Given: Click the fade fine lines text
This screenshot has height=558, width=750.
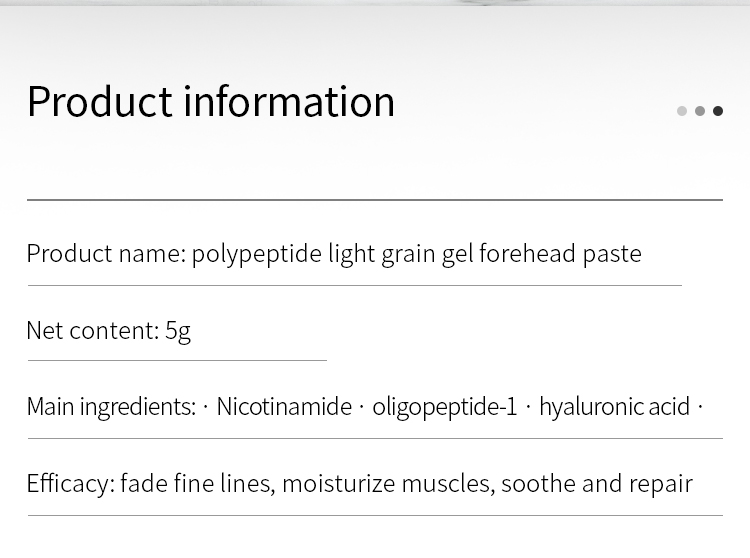Looking at the screenshot, I should 198,484.
